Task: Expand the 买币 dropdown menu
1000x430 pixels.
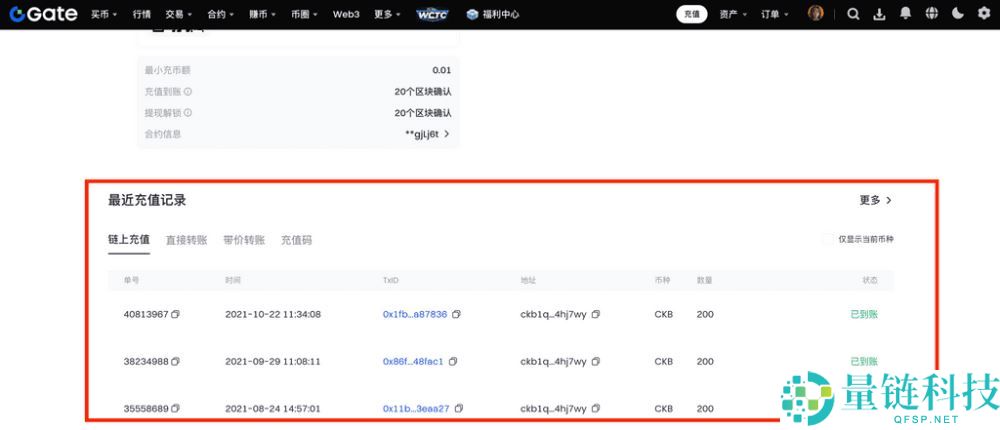Action: [104, 14]
